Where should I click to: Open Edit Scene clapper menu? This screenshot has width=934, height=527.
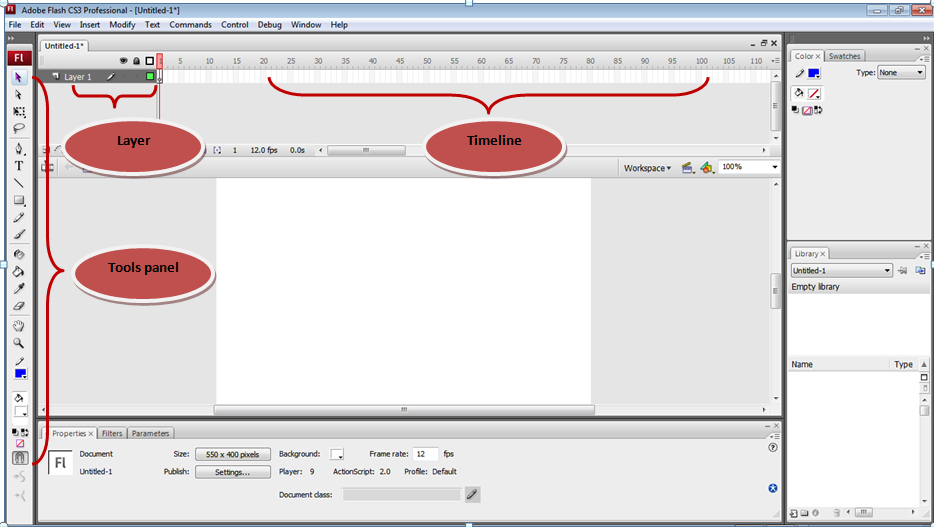tap(688, 168)
